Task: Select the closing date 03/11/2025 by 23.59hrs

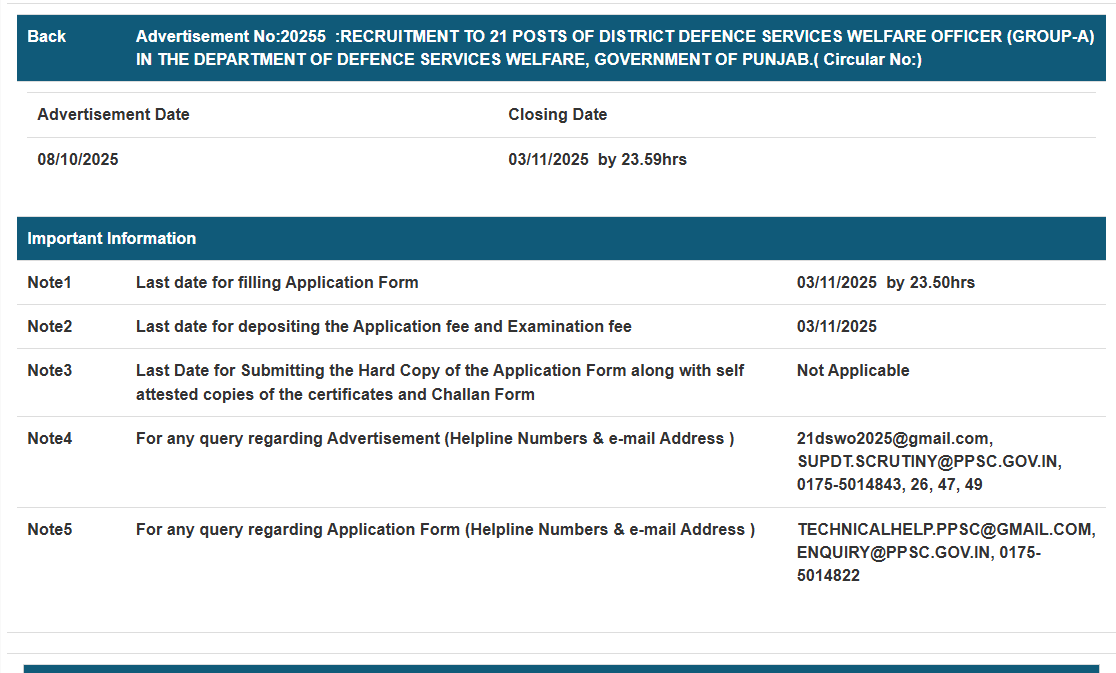Action: (597, 159)
